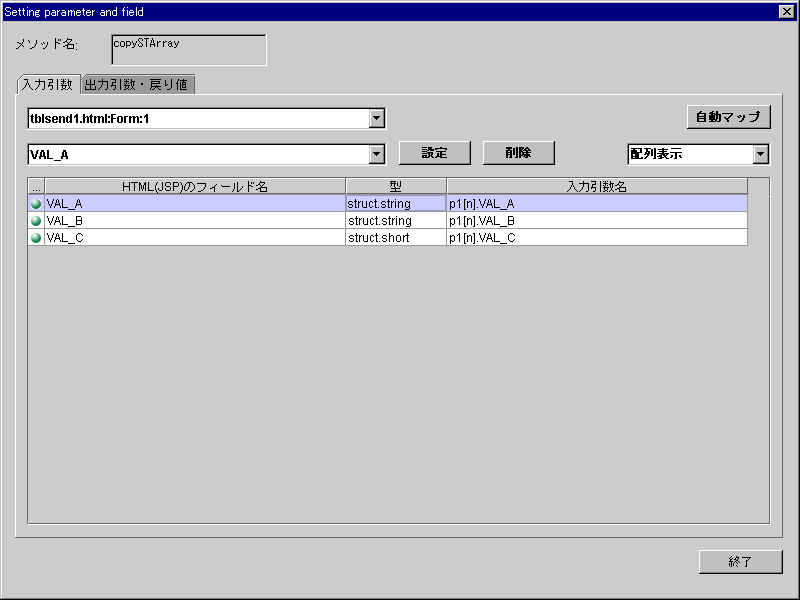The height and width of the screenshot is (600, 800).
Task: Expand the tblsend1.html:Form:1 dropdown
Action: (x=376, y=119)
